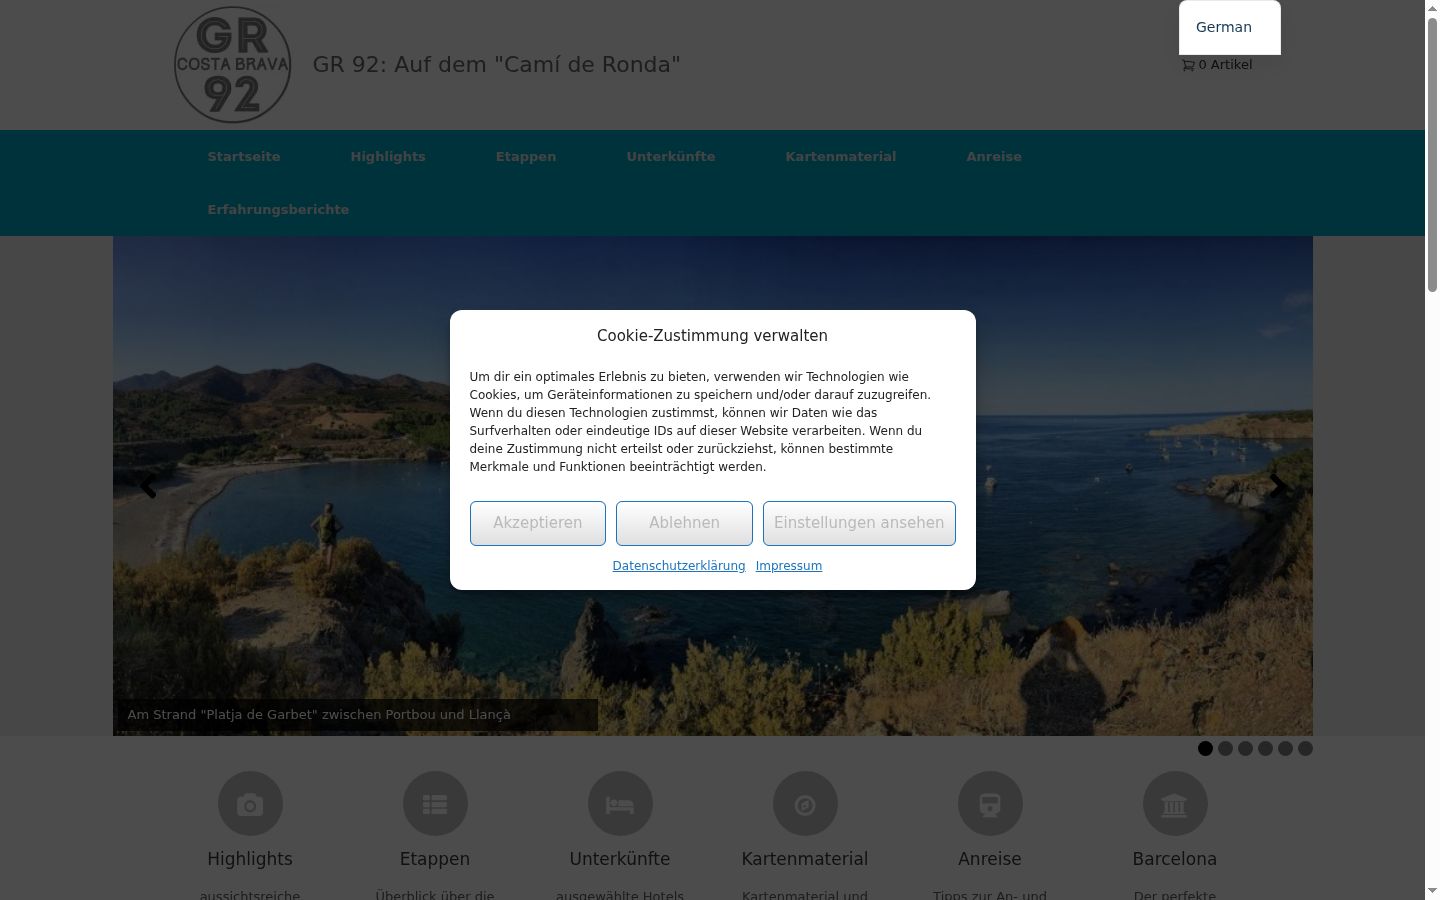The height and width of the screenshot is (900, 1440).
Task: Advance slider with the right arrow
Action: pyautogui.click(x=1278, y=486)
